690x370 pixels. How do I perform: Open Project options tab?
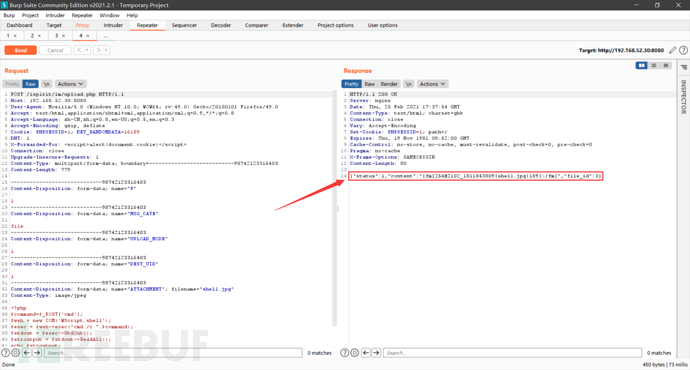[336, 26]
